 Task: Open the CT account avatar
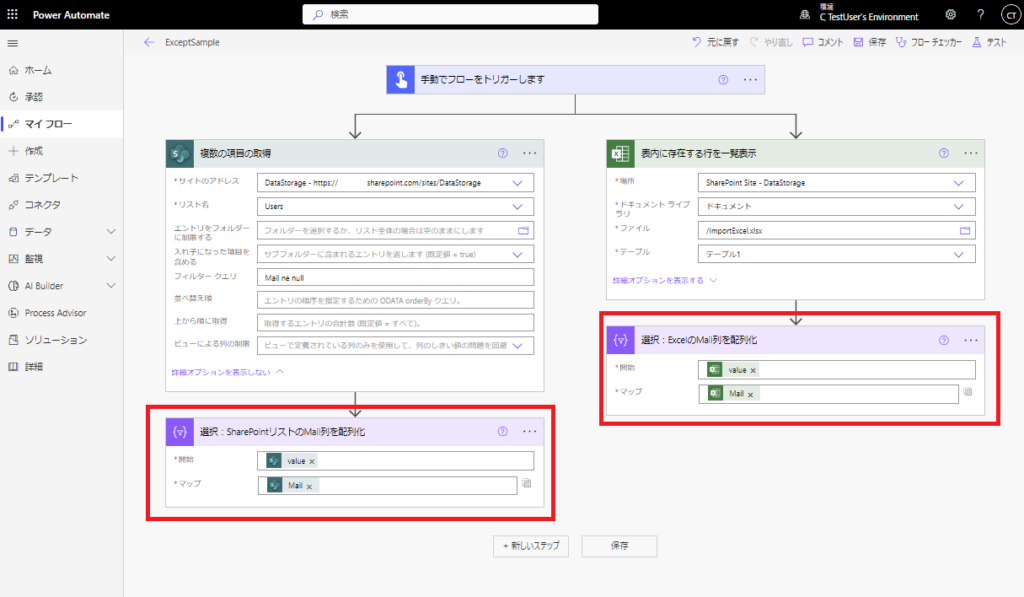1010,15
